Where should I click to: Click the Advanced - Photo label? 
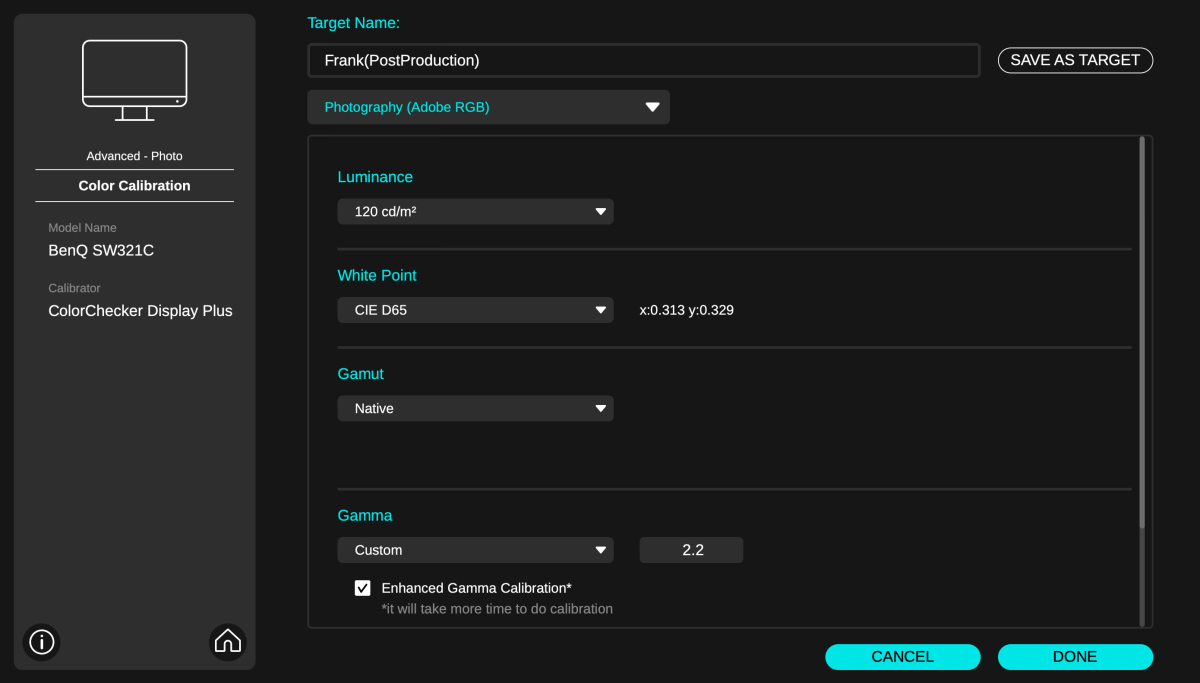(x=135, y=156)
